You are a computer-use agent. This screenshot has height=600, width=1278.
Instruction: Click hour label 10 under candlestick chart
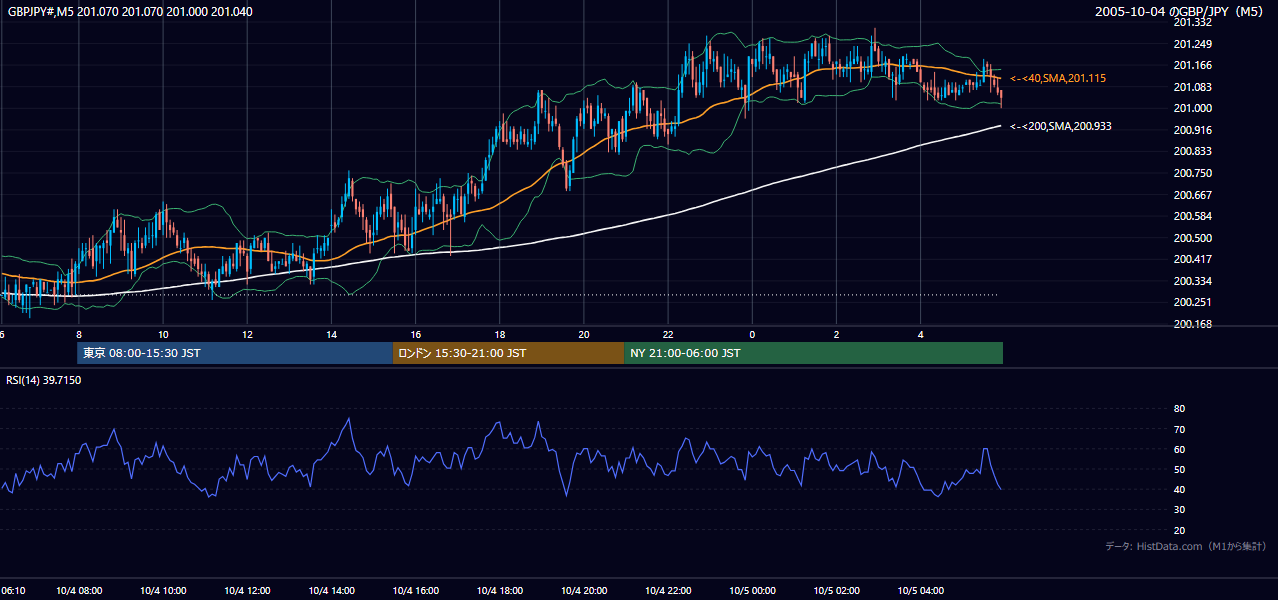tap(163, 334)
